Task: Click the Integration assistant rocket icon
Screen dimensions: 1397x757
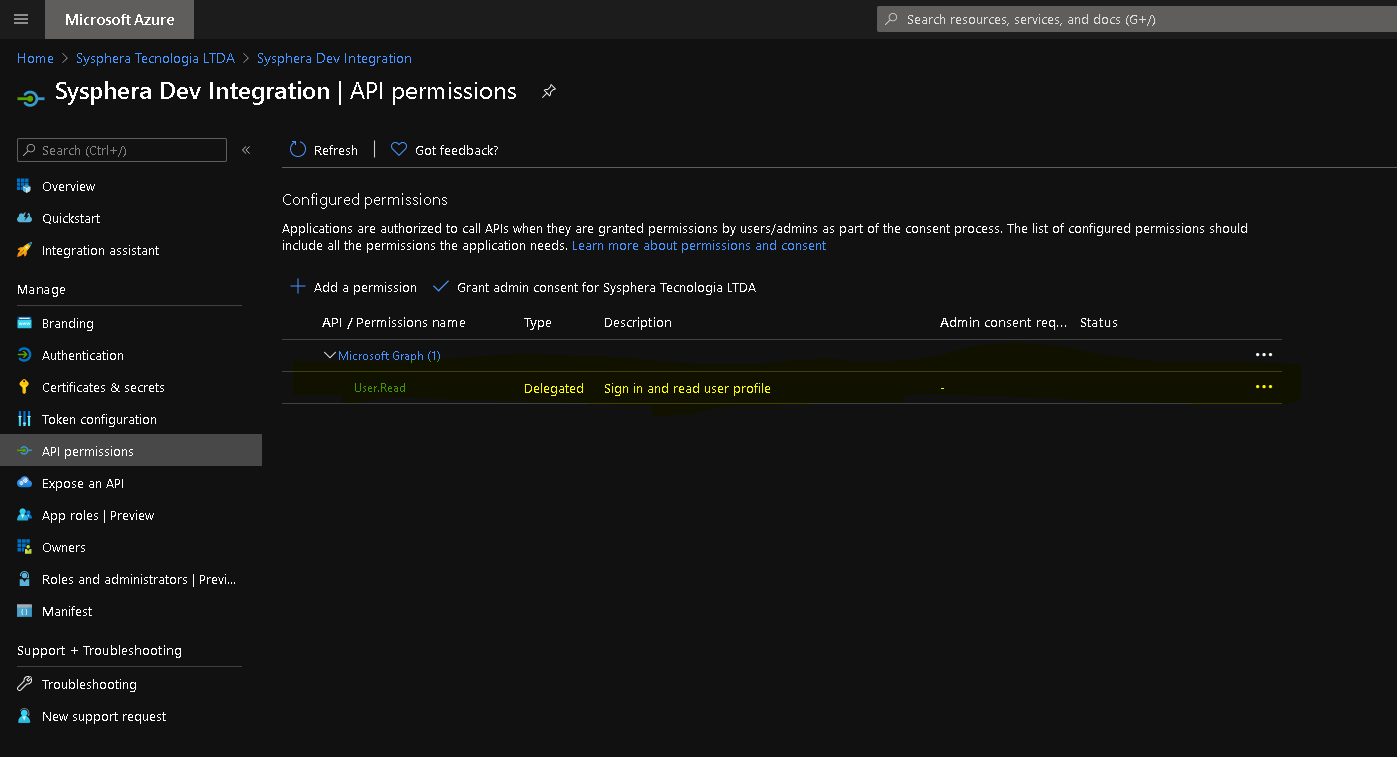Action: click(x=24, y=250)
